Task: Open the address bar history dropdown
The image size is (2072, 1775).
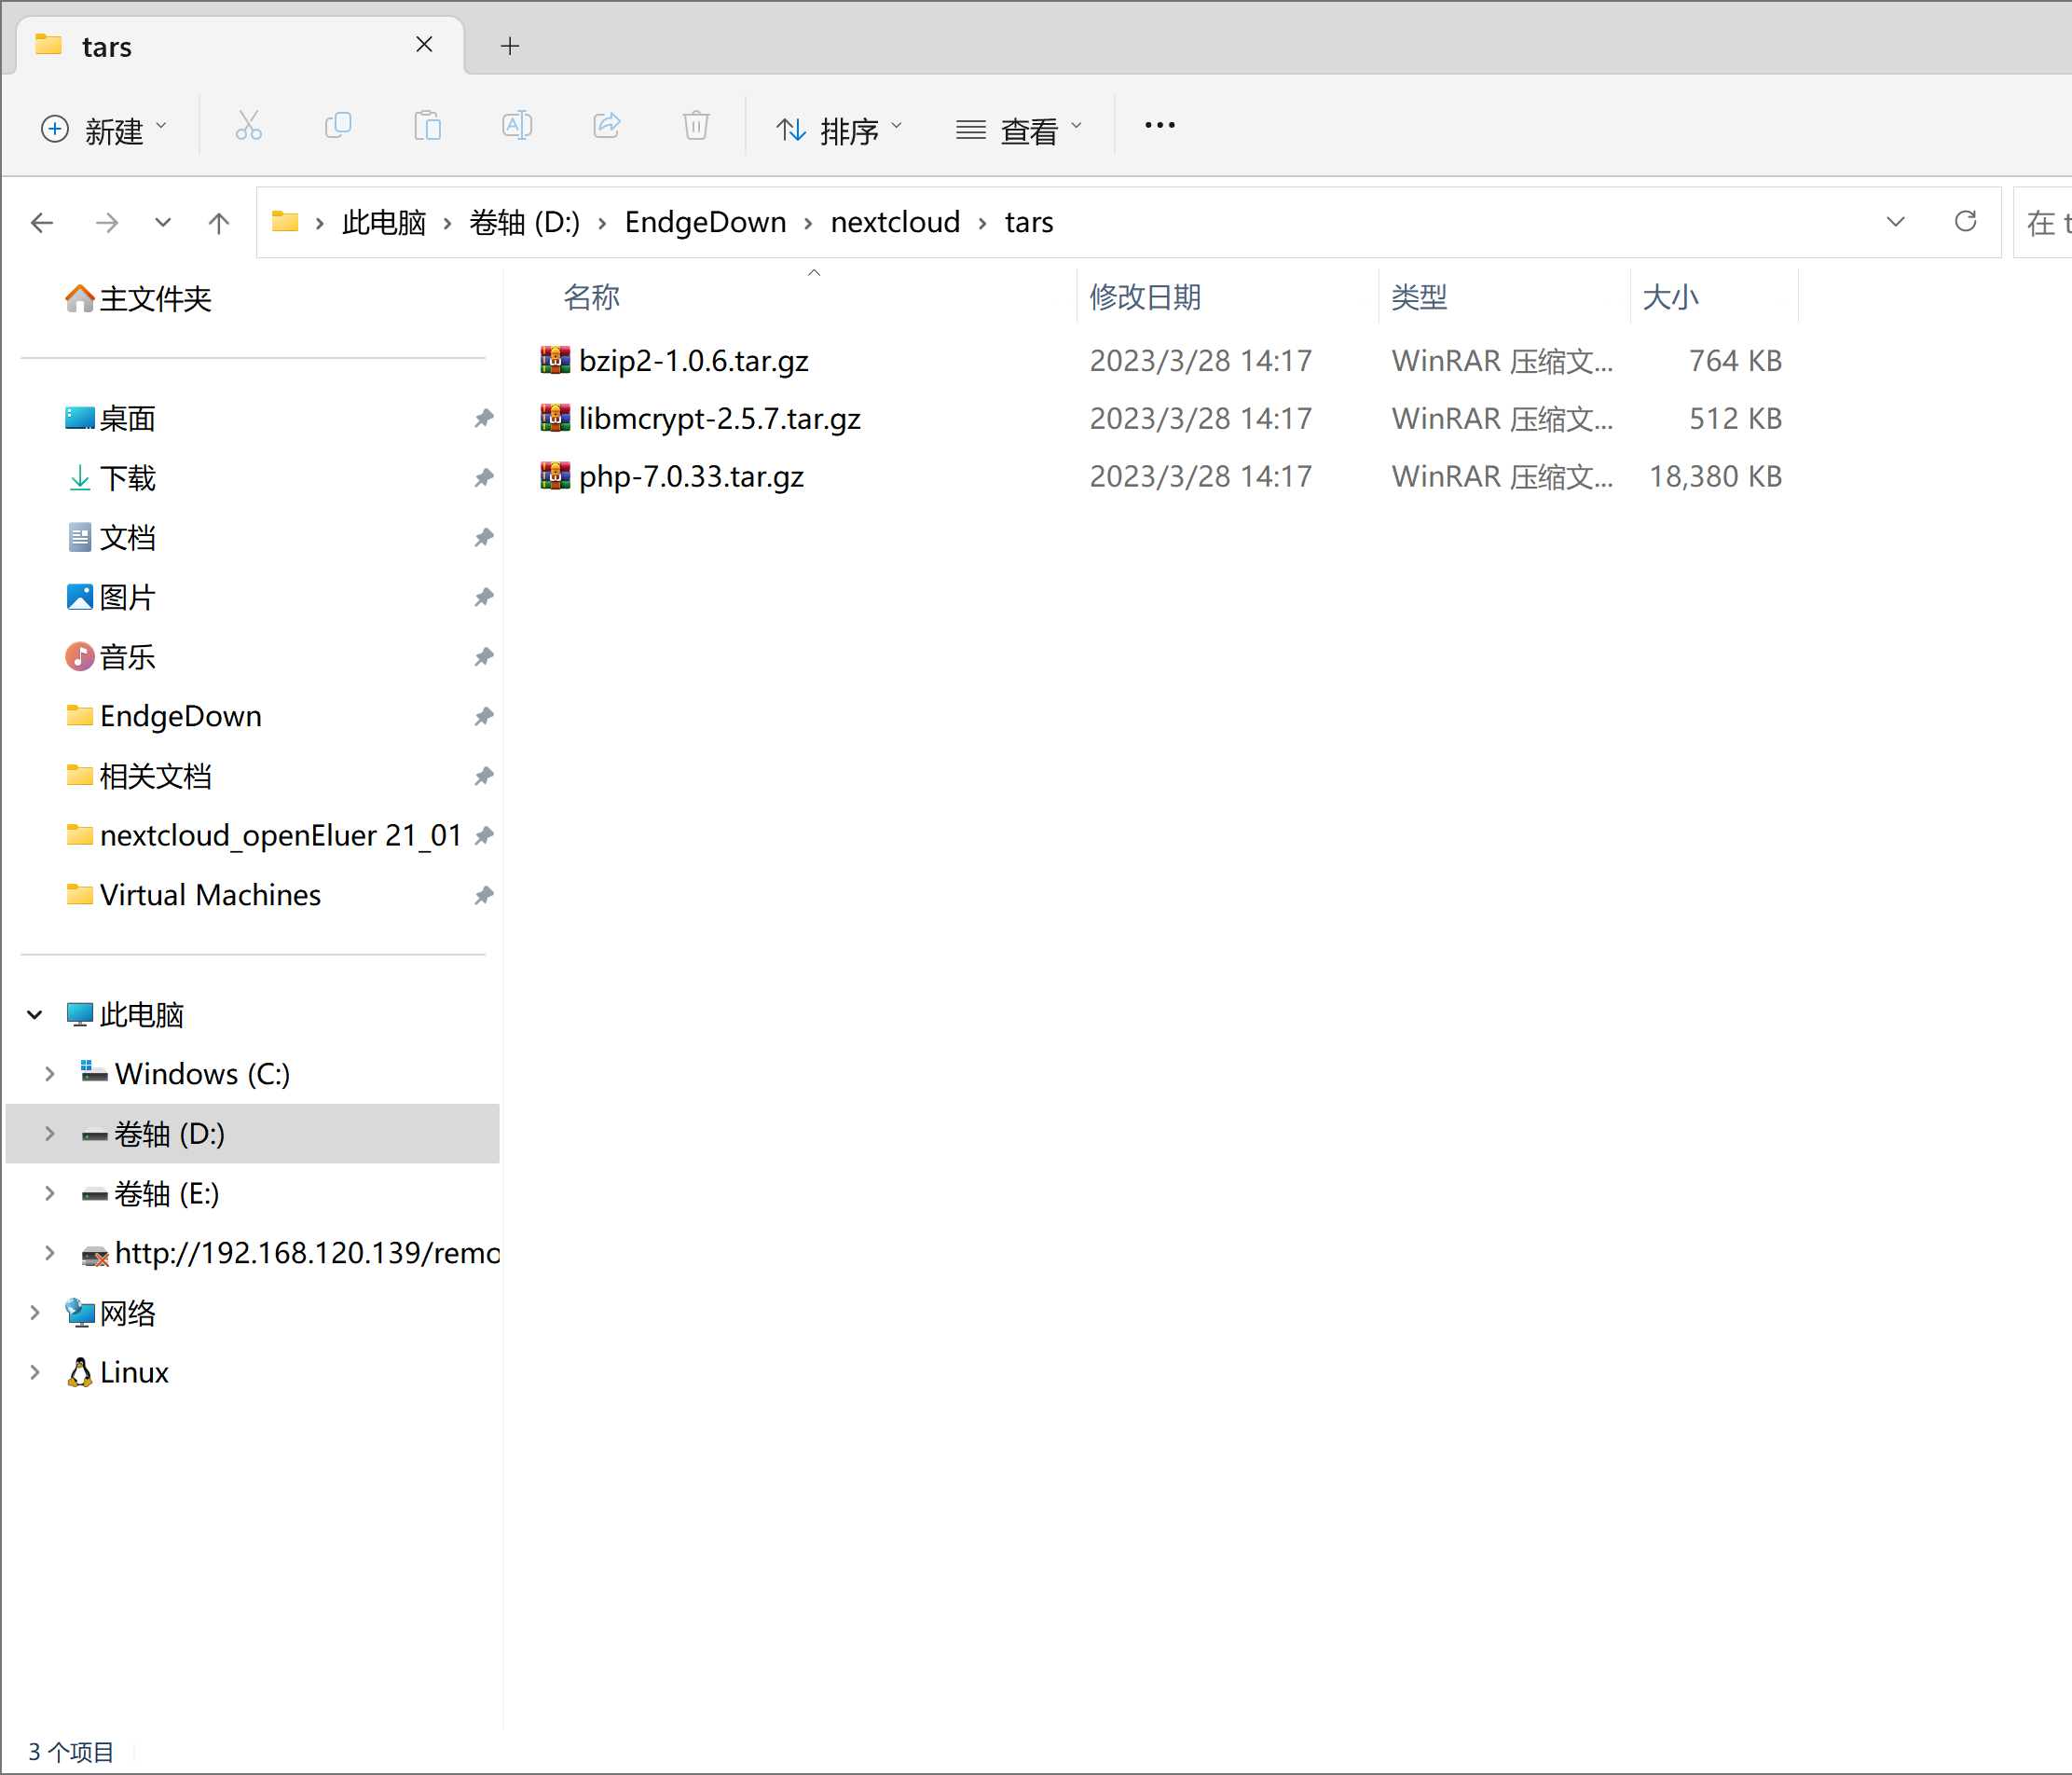Action: tap(1894, 222)
